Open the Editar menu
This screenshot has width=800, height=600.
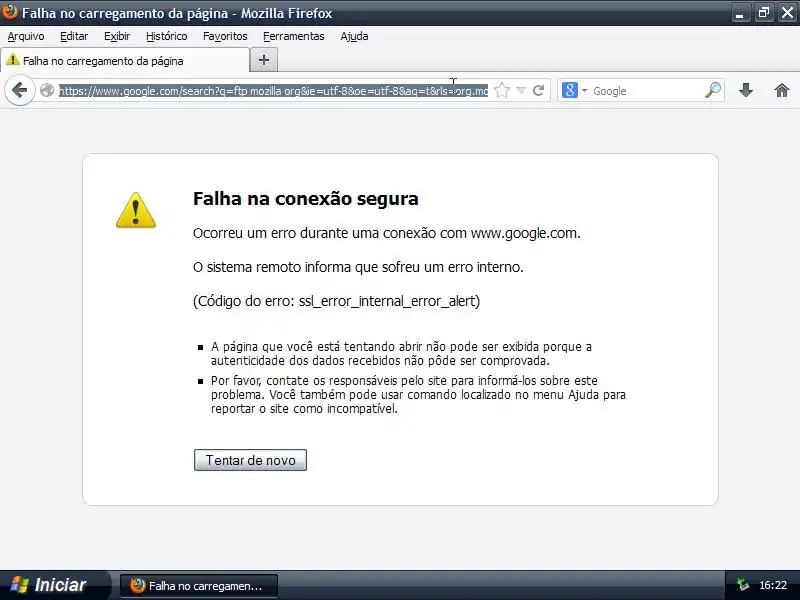click(x=74, y=36)
